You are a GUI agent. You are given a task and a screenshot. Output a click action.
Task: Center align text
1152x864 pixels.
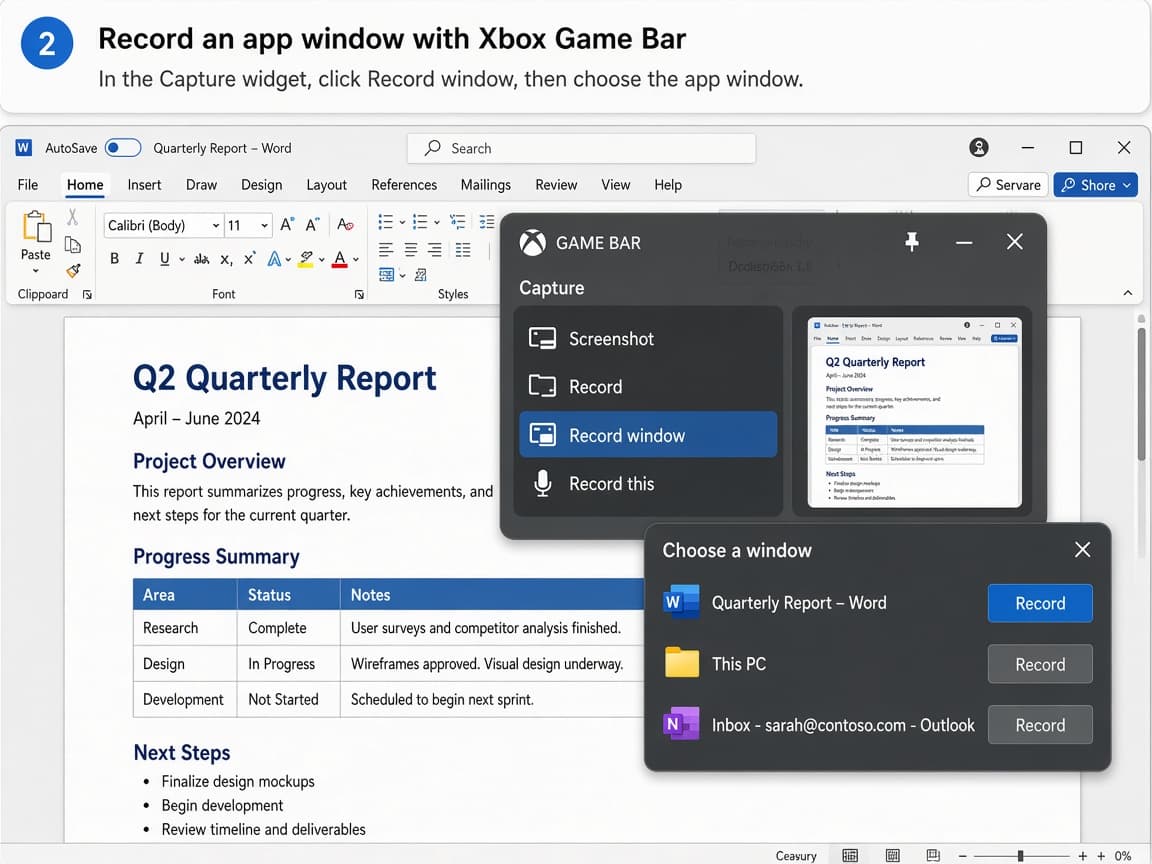(x=411, y=250)
